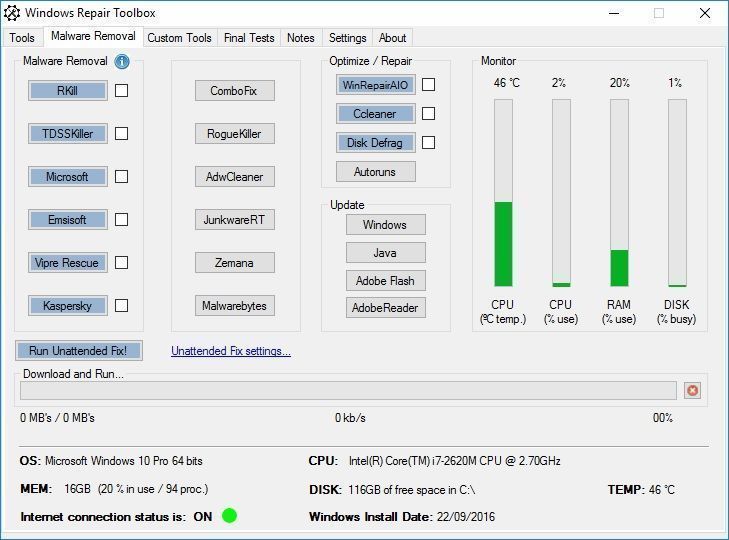This screenshot has height=540, width=729.
Task: Switch to the Tools tab
Action: point(22,38)
